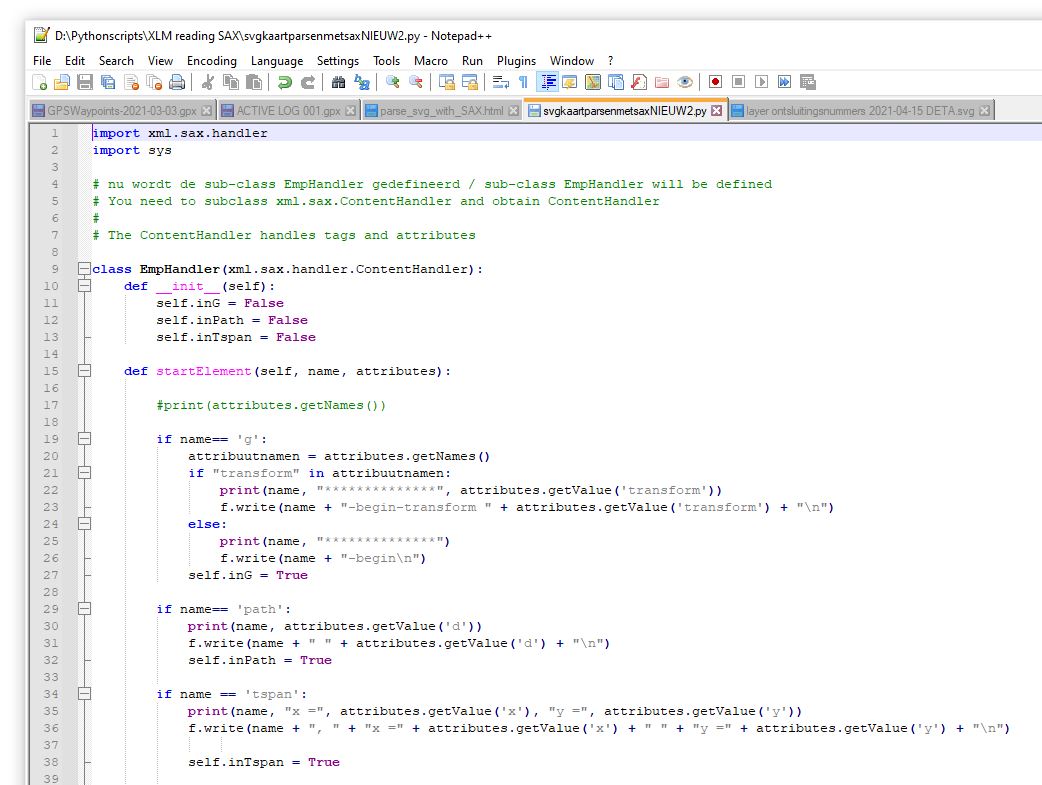The image size is (1042, 785).
Task: Start macro recording with red record icon
Action: tap(715, 82)
